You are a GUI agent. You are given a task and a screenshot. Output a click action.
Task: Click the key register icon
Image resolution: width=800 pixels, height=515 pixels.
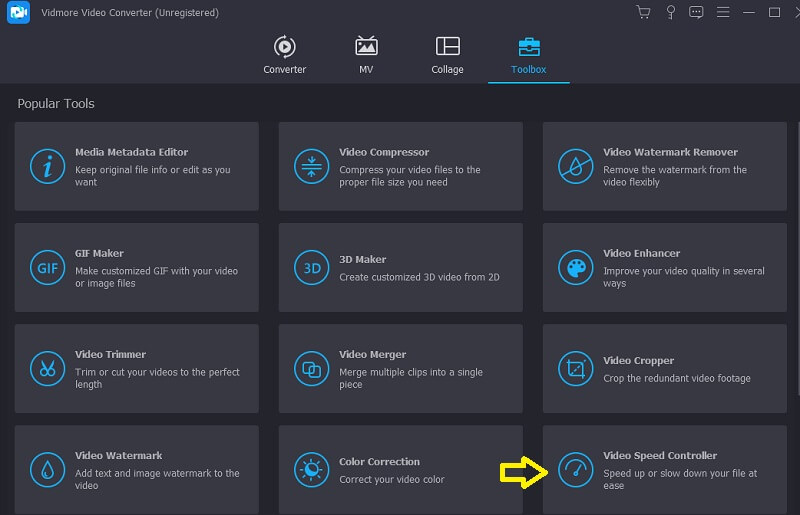point(670,12)
